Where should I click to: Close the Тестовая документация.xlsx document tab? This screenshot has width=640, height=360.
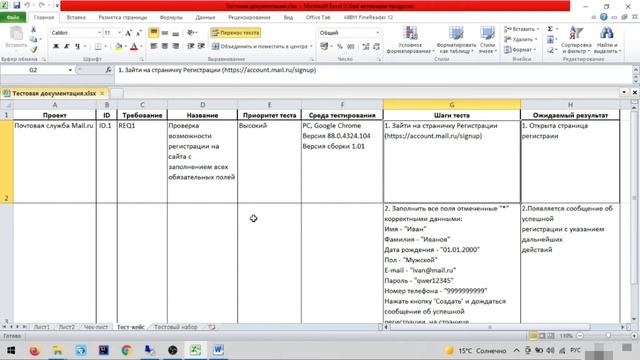point(102,93)
